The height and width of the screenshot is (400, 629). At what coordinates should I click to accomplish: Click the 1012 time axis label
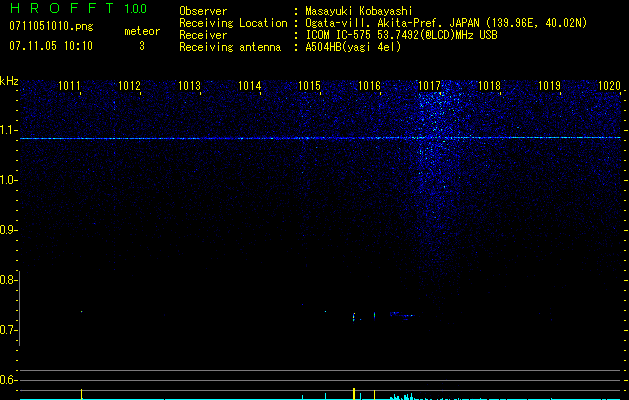click(x=129, y=86)
